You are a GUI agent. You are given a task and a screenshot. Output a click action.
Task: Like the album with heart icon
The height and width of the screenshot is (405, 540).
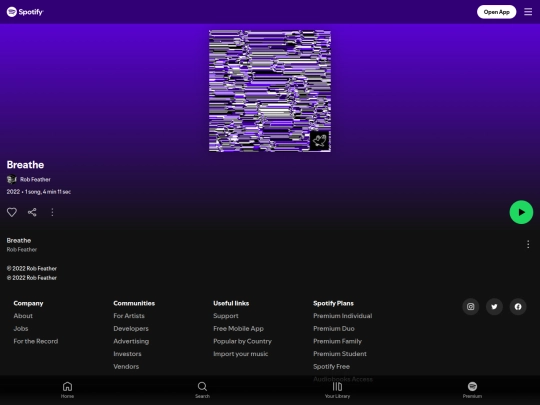12,212
